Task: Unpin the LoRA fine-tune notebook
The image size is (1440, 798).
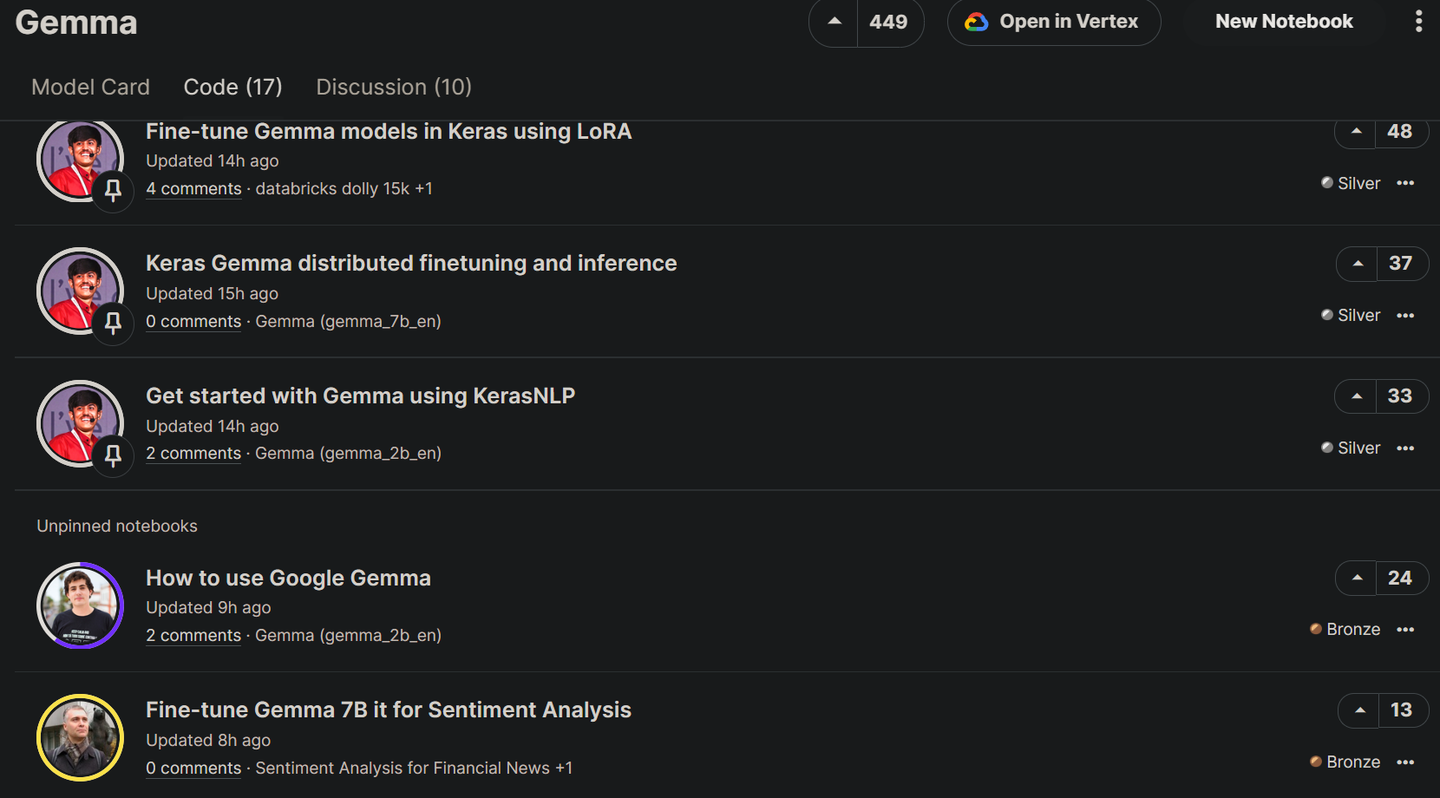Action: click(113, 190)
